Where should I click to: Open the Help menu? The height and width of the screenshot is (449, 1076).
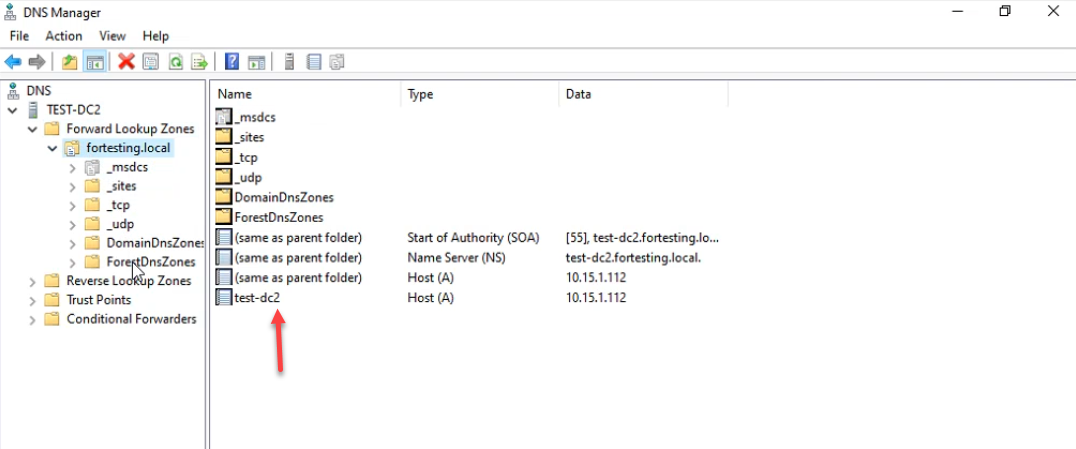(156, 36)
